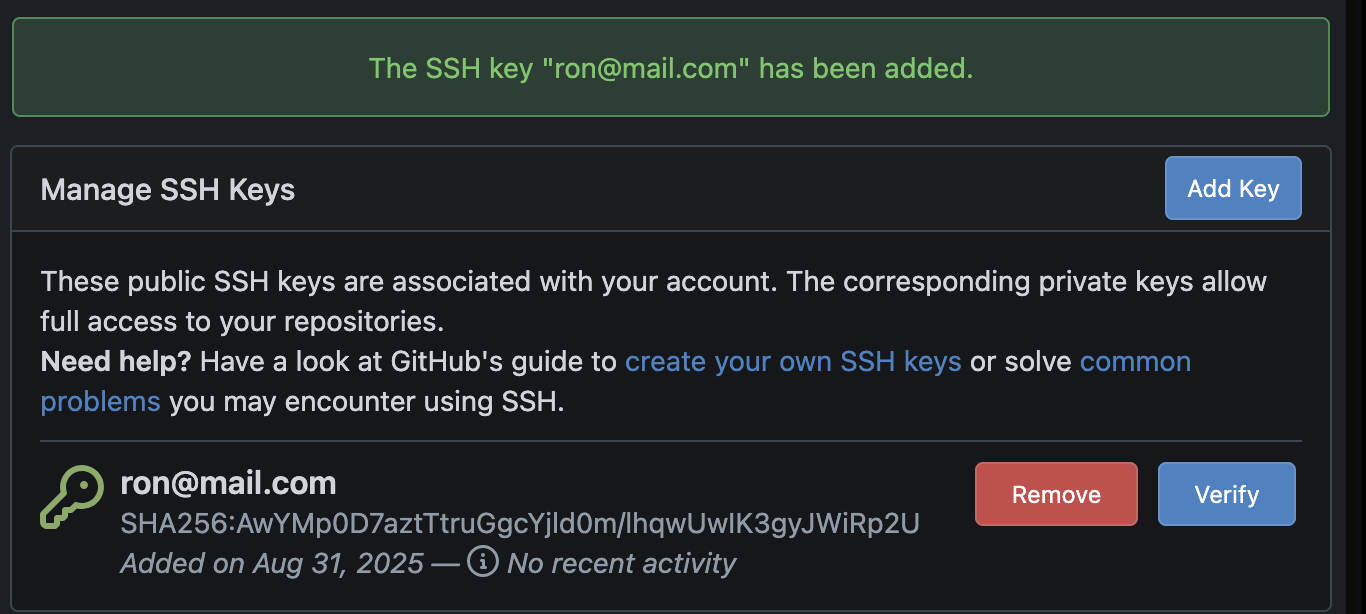
Task: Click the "Manage SSH Keys" panel heading
Action: point(168,189)
